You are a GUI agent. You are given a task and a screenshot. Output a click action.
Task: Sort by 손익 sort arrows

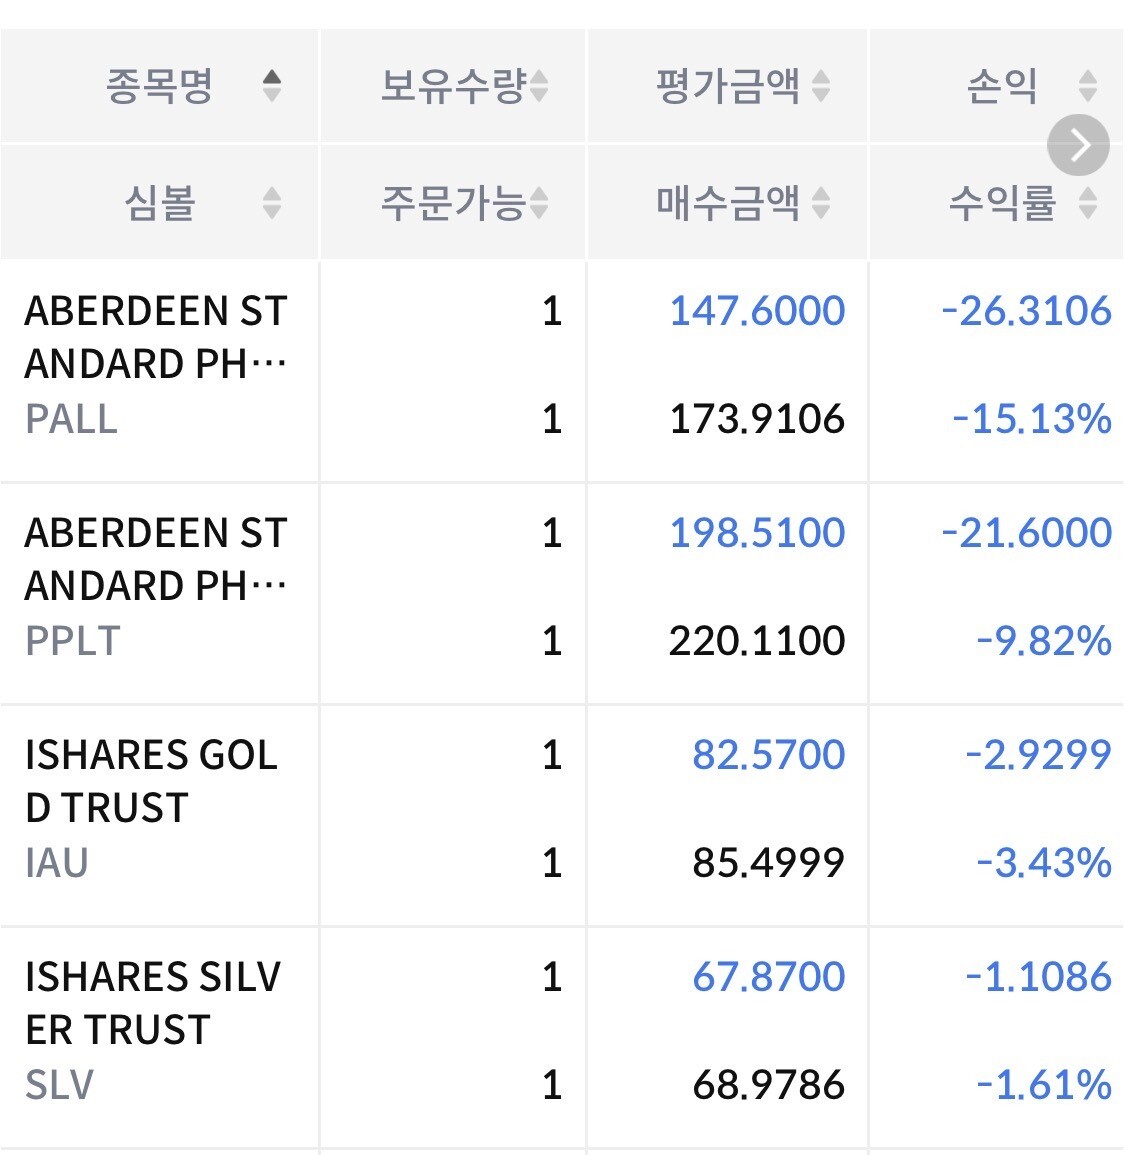[x=1087, y=85]
